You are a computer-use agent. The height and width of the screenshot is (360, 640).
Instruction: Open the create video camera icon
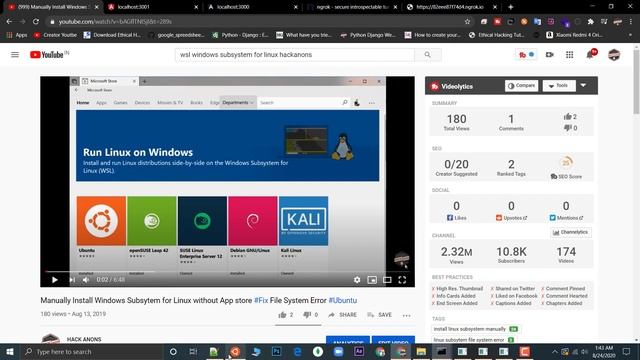point(550,55)
